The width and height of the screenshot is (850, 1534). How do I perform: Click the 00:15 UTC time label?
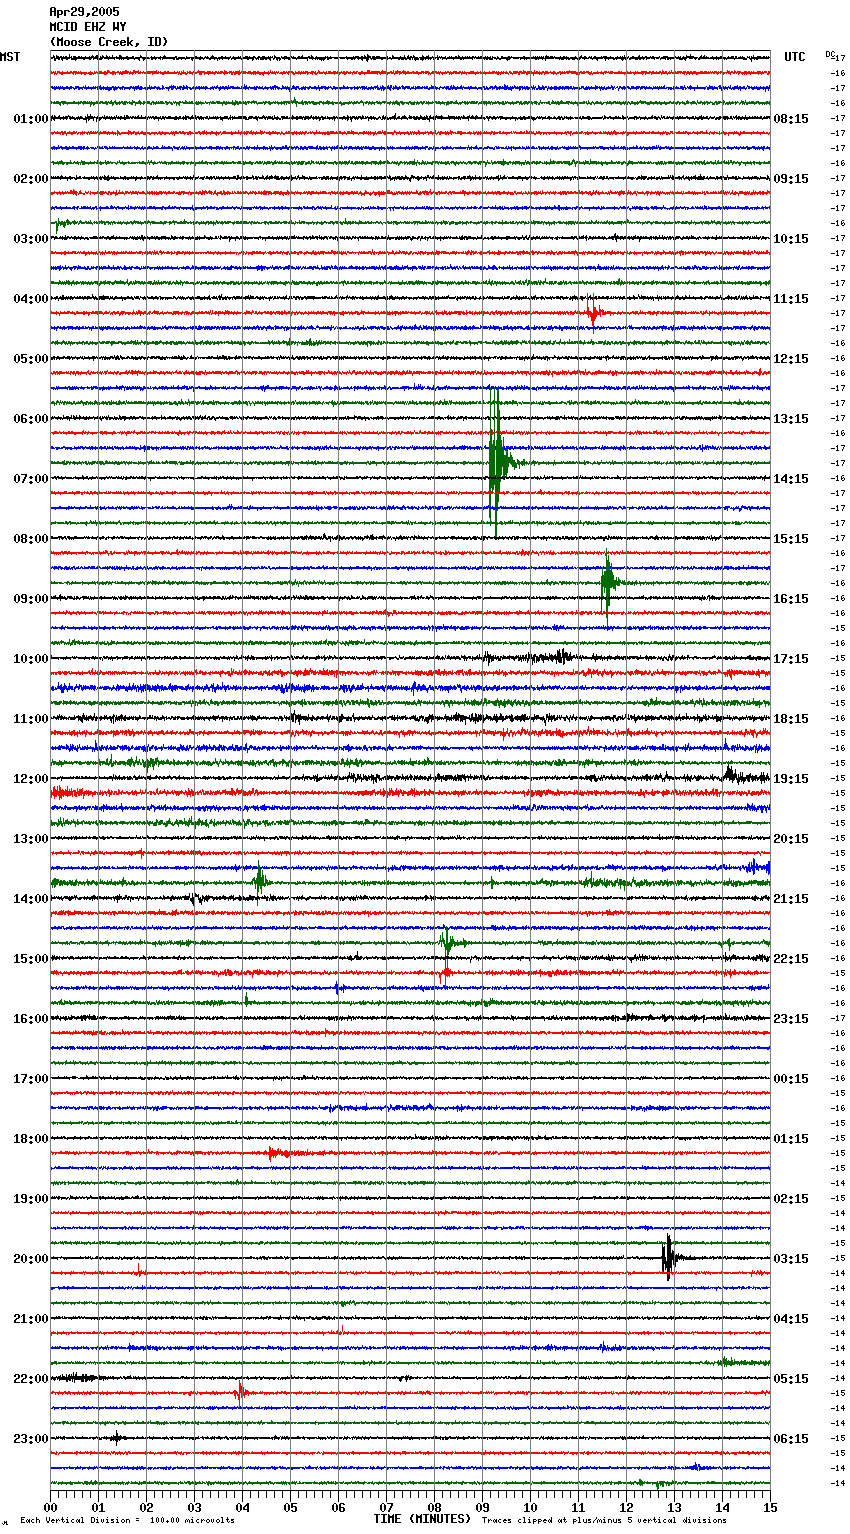791,1079
